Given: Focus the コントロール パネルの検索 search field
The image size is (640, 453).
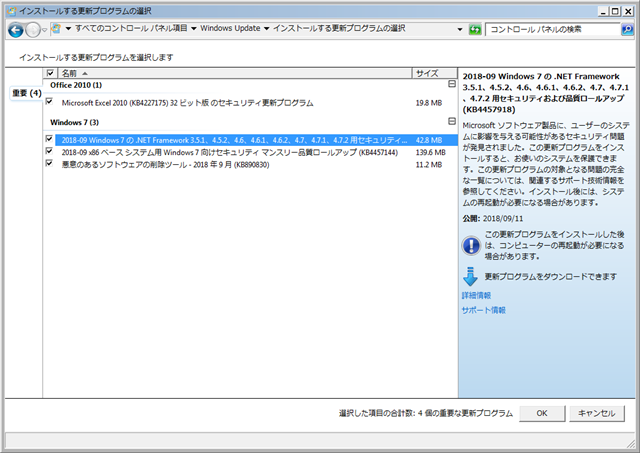Looking at the screenshot, I should tap(553, 29).
